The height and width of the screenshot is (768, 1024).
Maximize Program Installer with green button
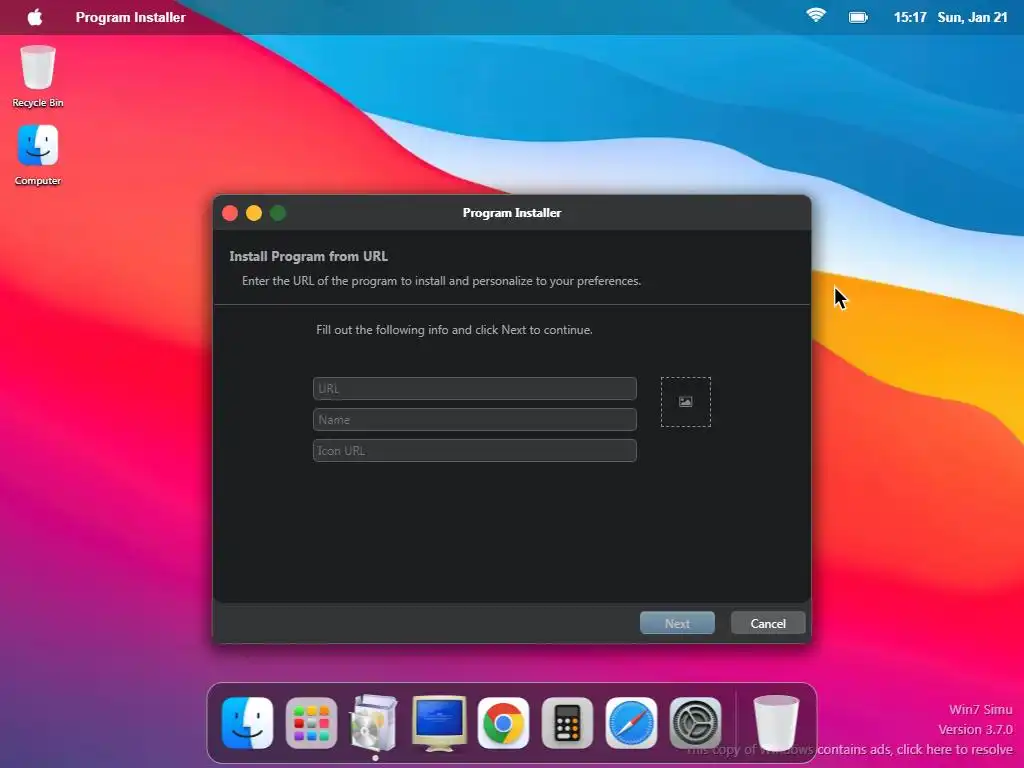coord(278,213)
